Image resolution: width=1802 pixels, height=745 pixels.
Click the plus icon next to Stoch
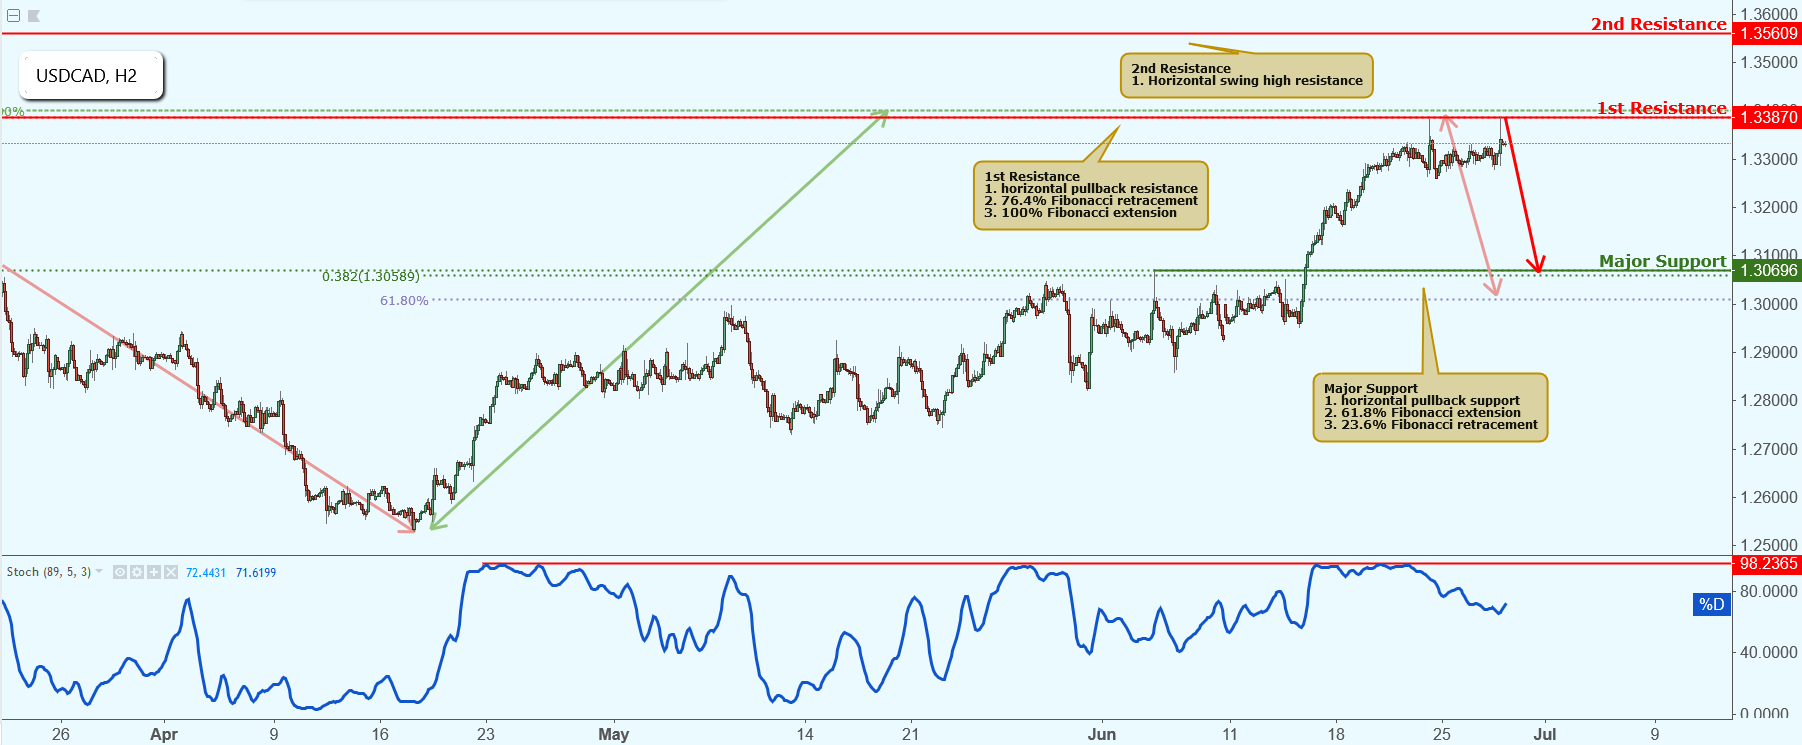click(154, 572)
